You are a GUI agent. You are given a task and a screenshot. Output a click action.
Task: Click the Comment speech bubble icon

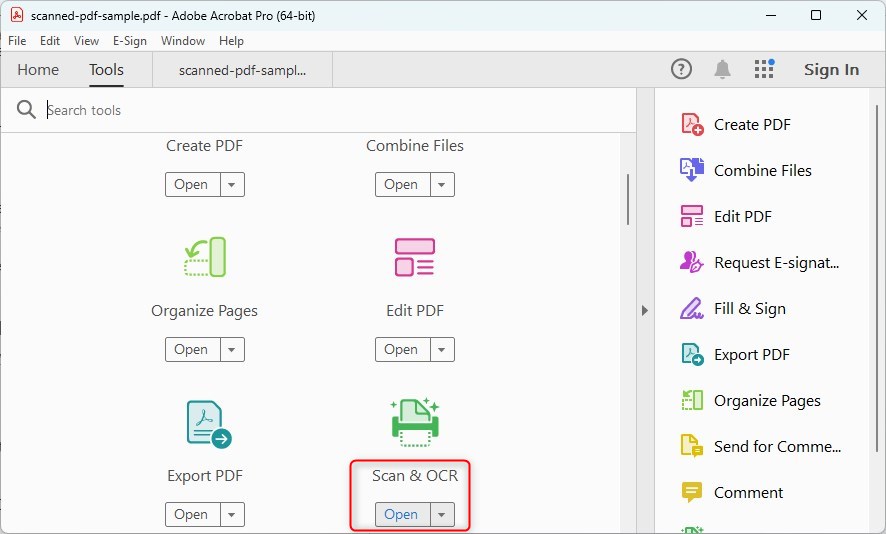tap(692, 492)
